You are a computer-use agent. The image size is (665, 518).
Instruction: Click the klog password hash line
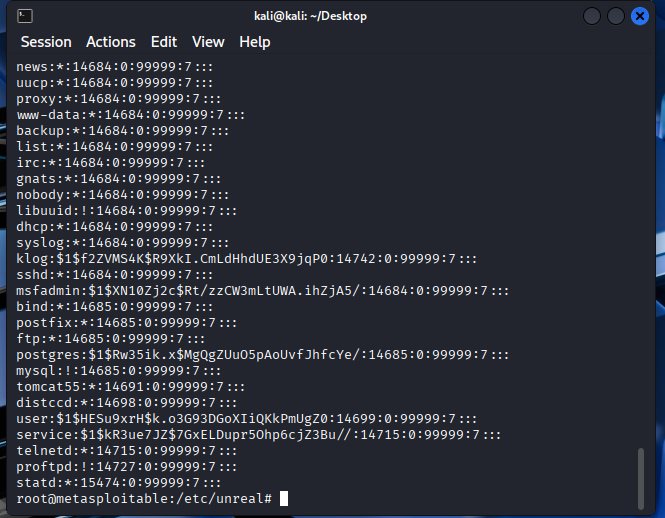click(246, 259)
